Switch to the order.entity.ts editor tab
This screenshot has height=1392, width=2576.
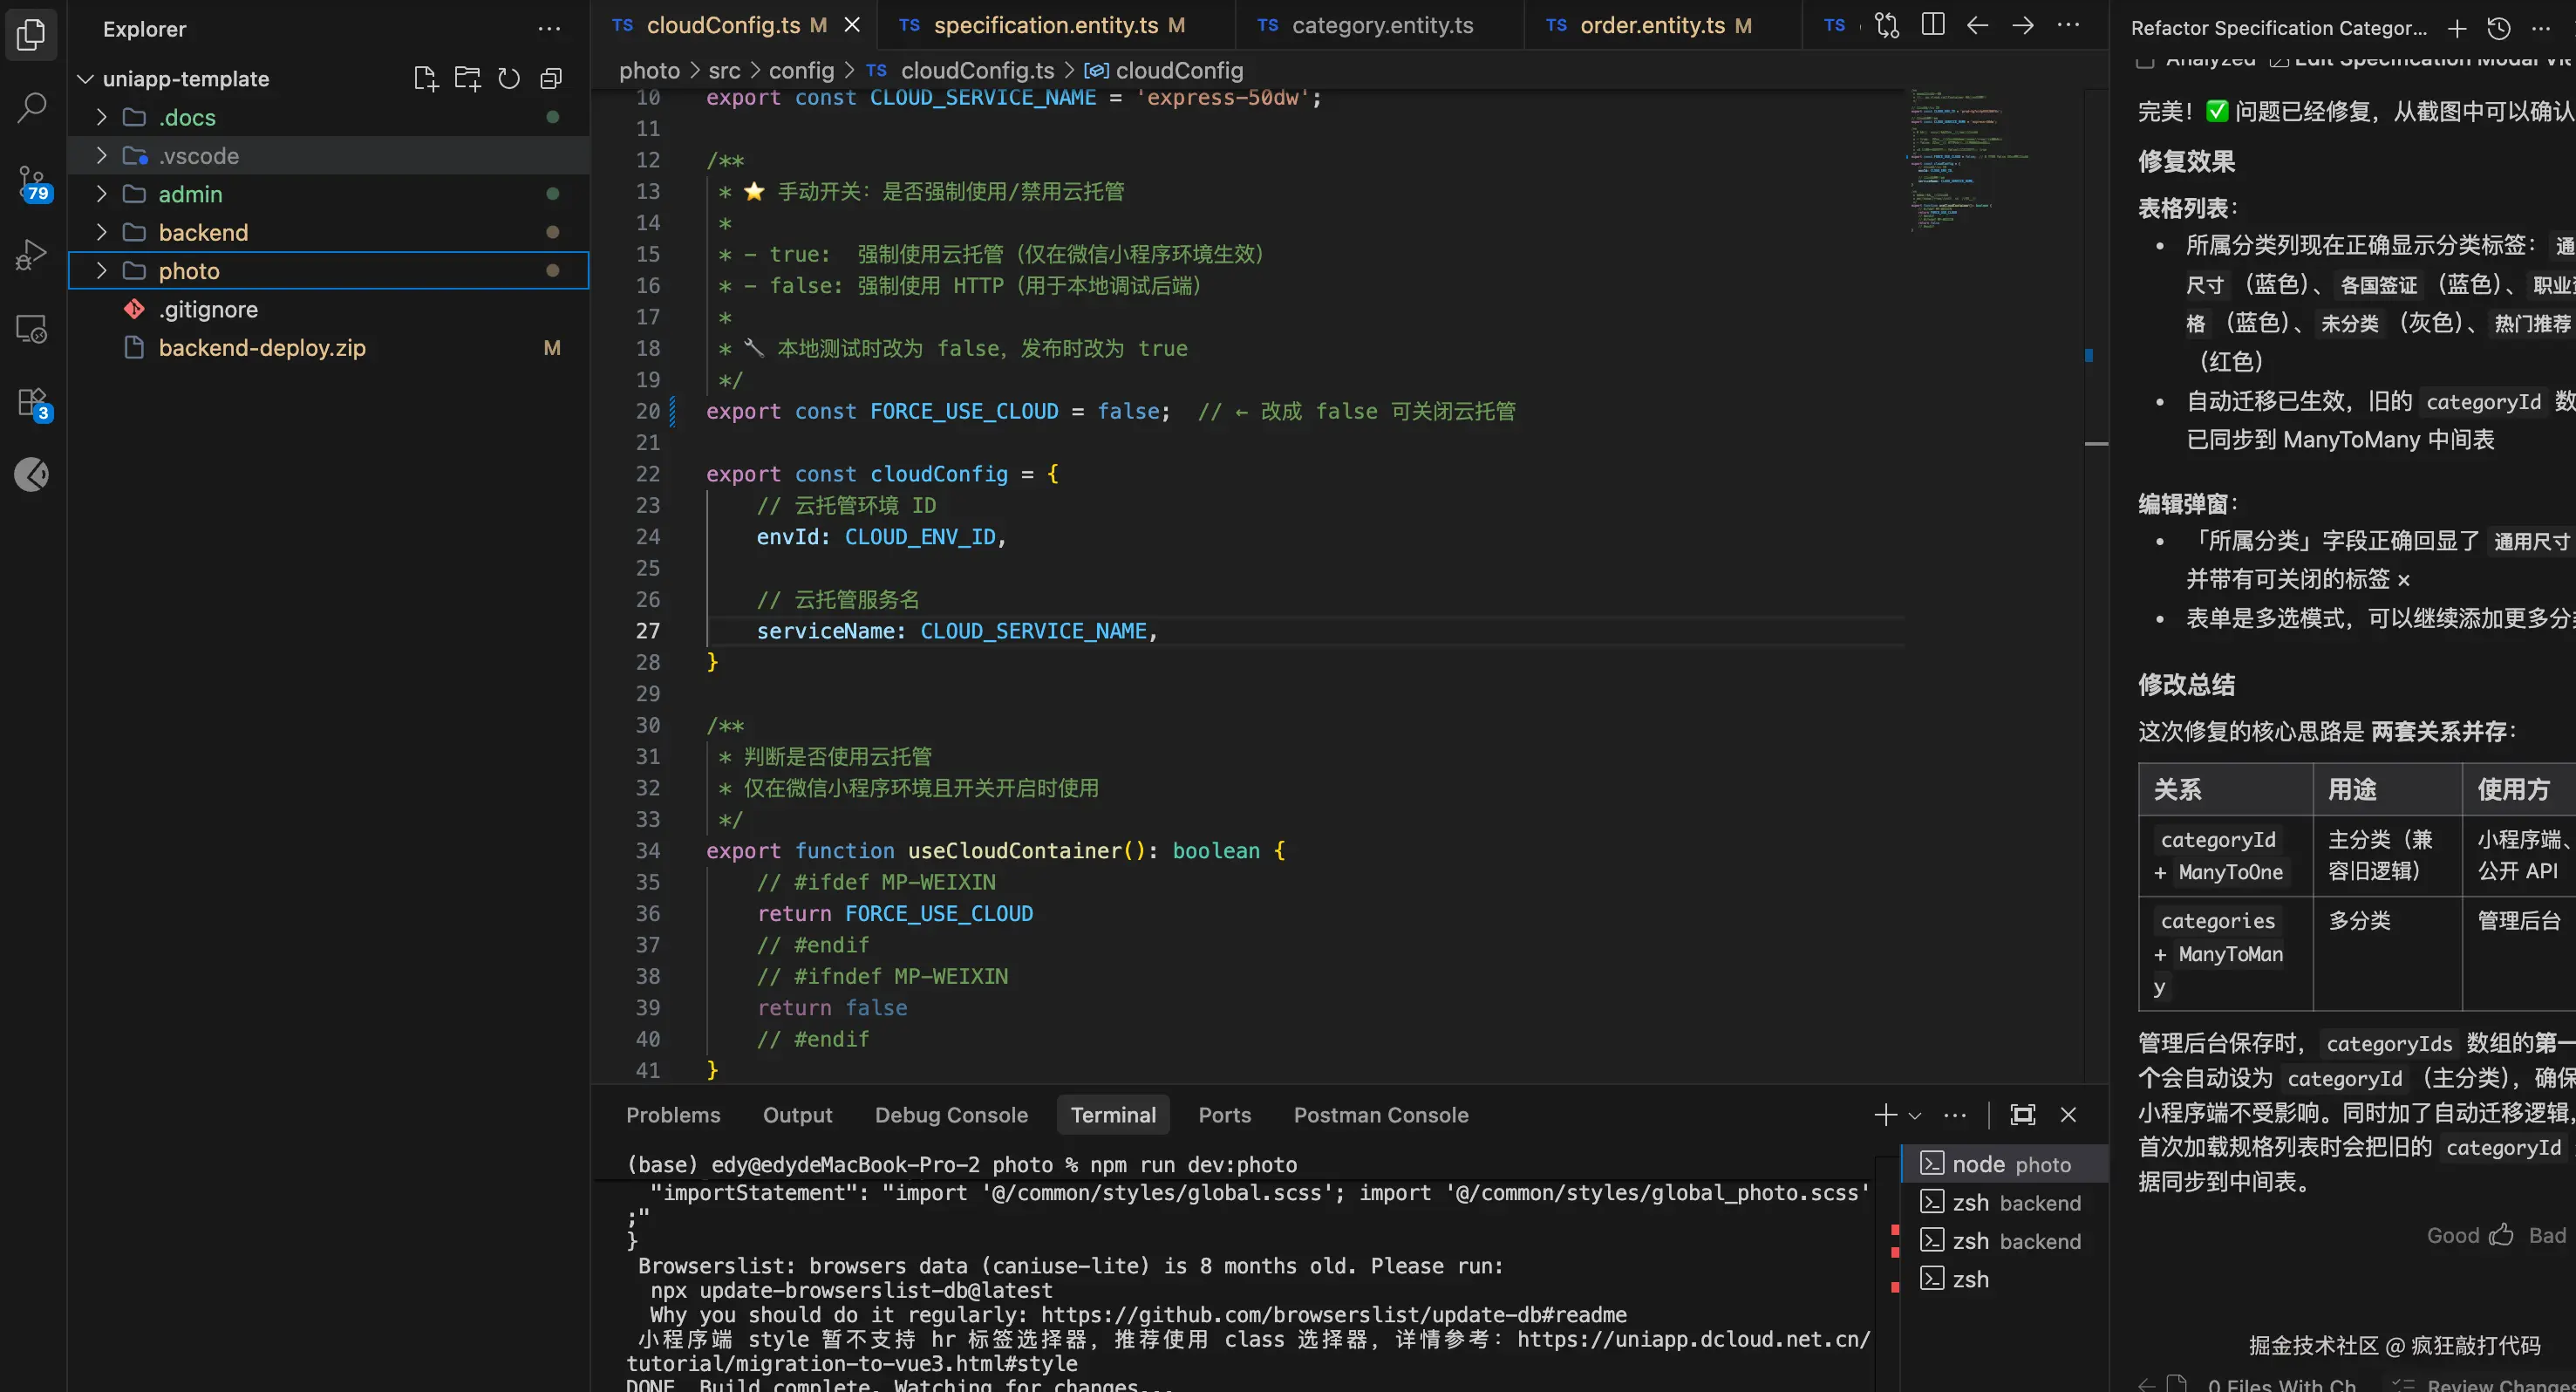coord(1651,25)
